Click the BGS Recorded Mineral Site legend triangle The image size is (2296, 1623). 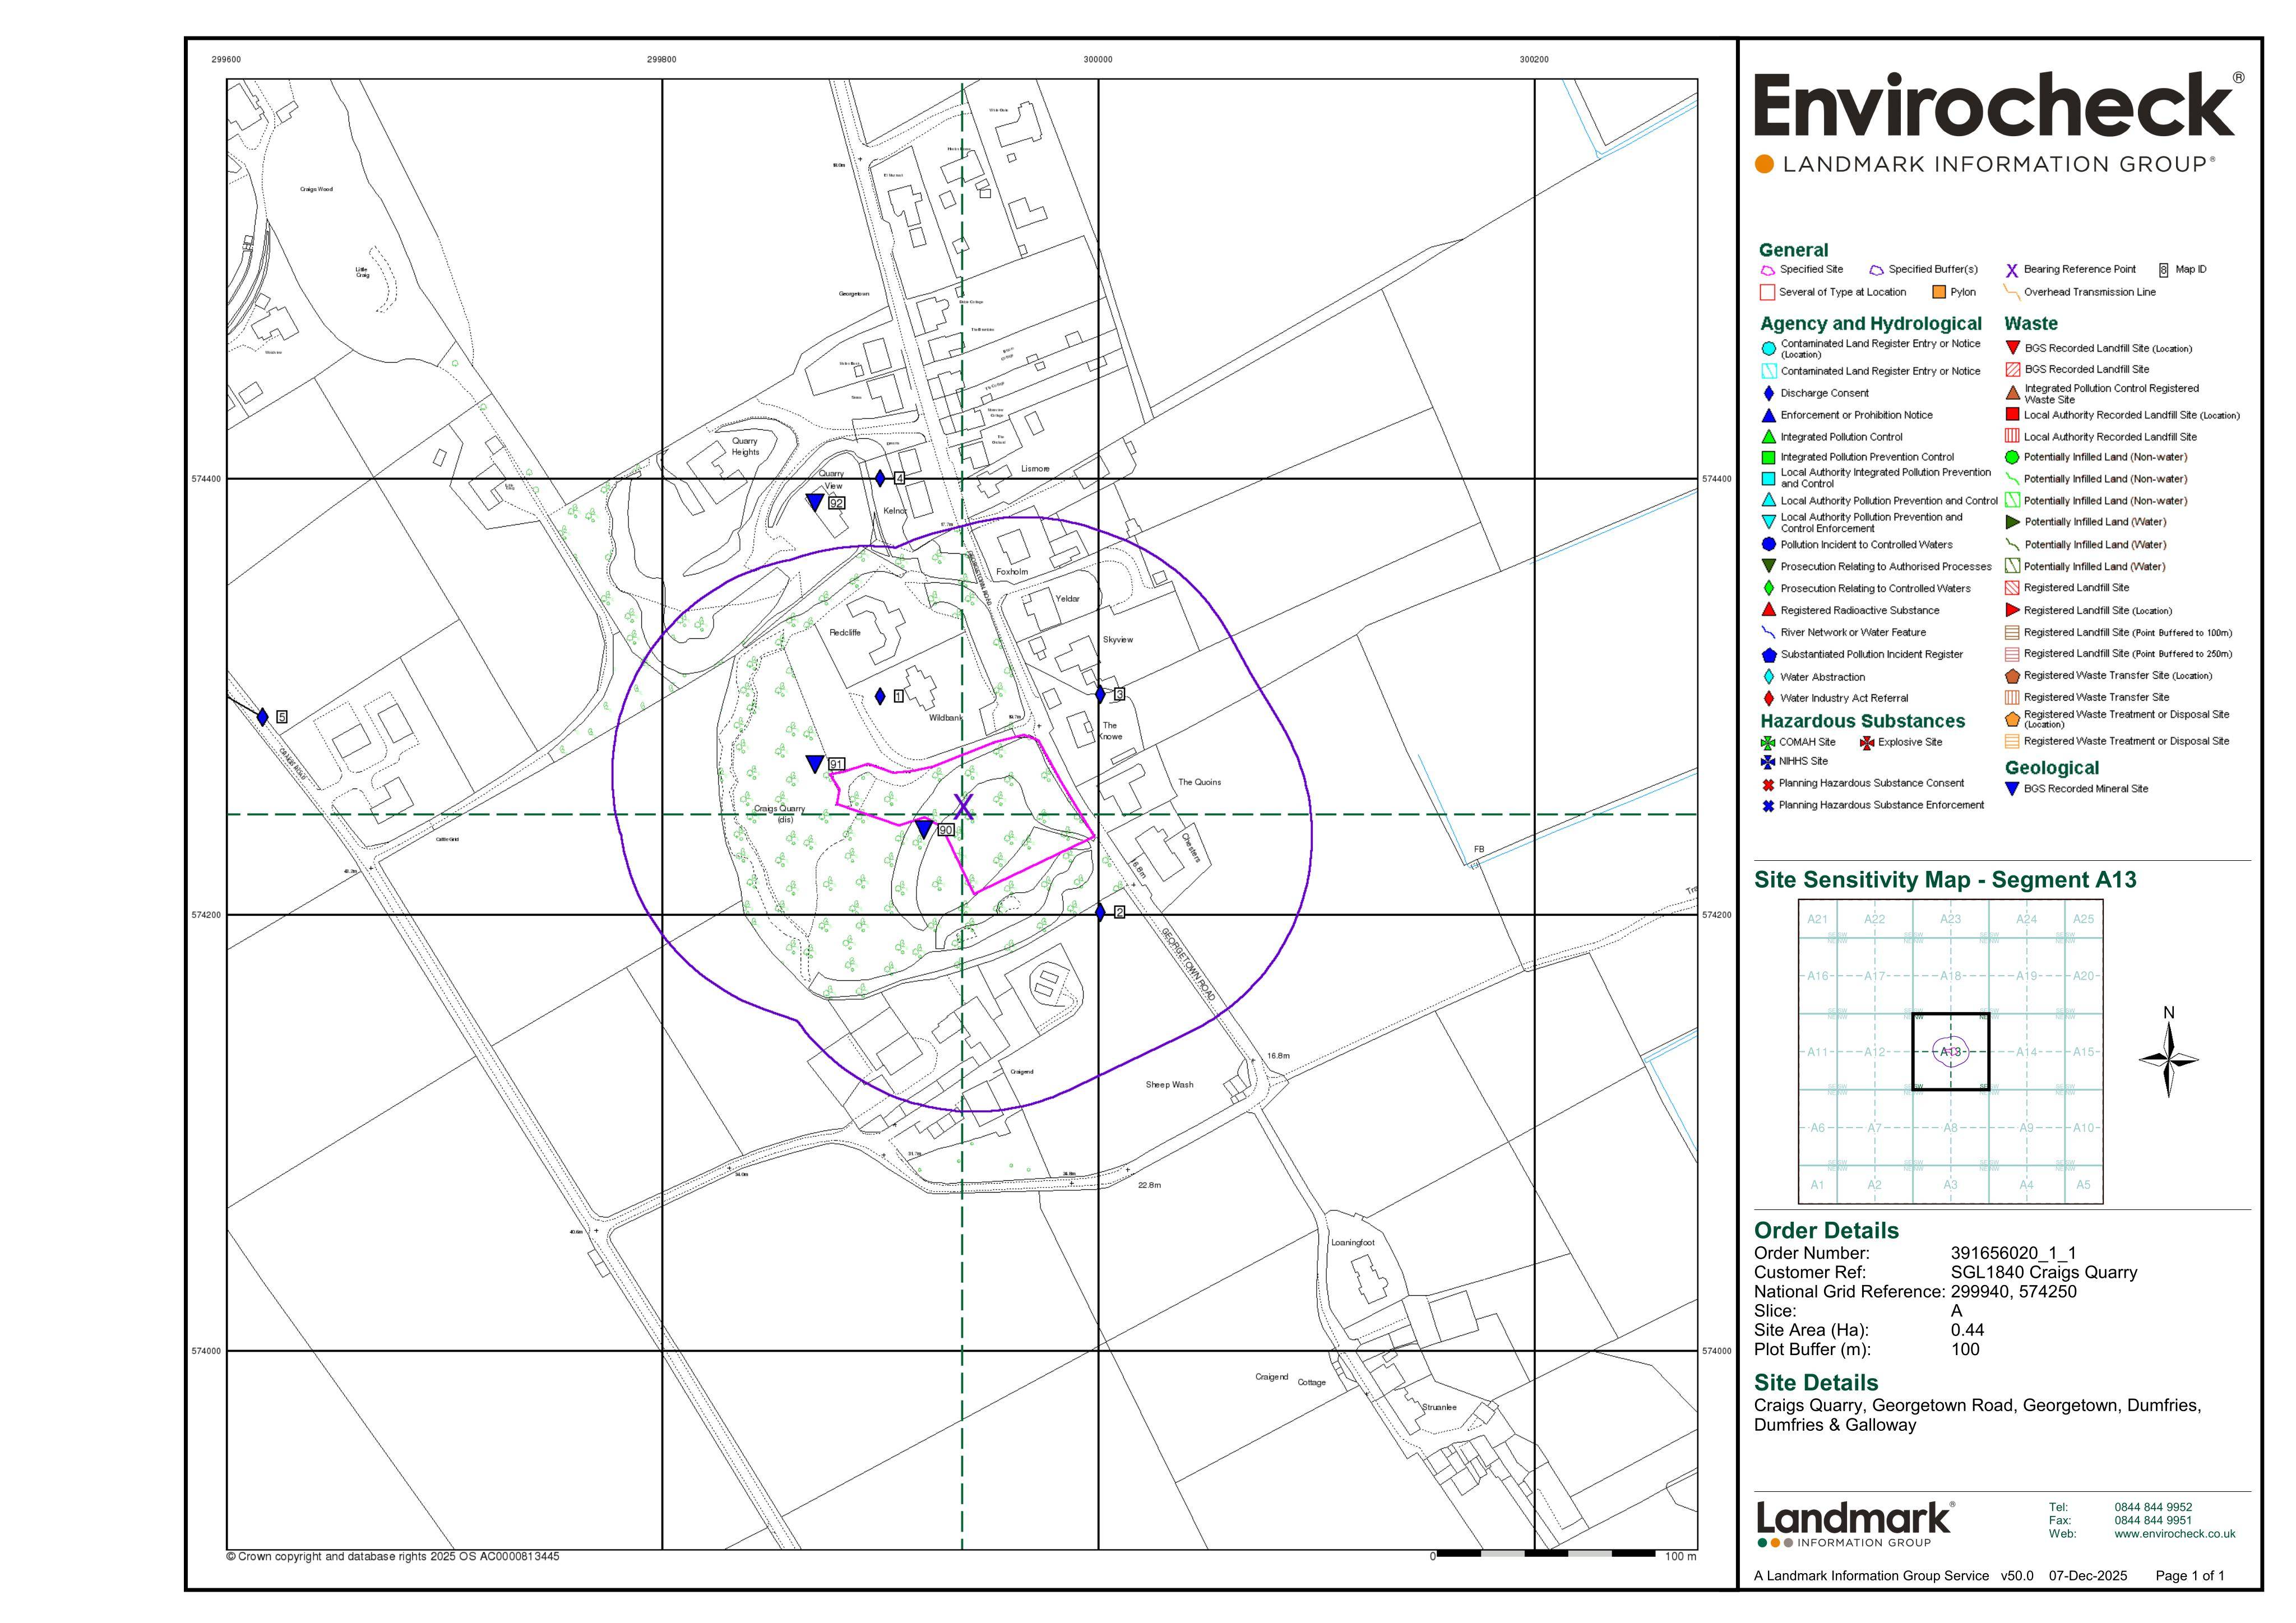[x=2012, y=789]
